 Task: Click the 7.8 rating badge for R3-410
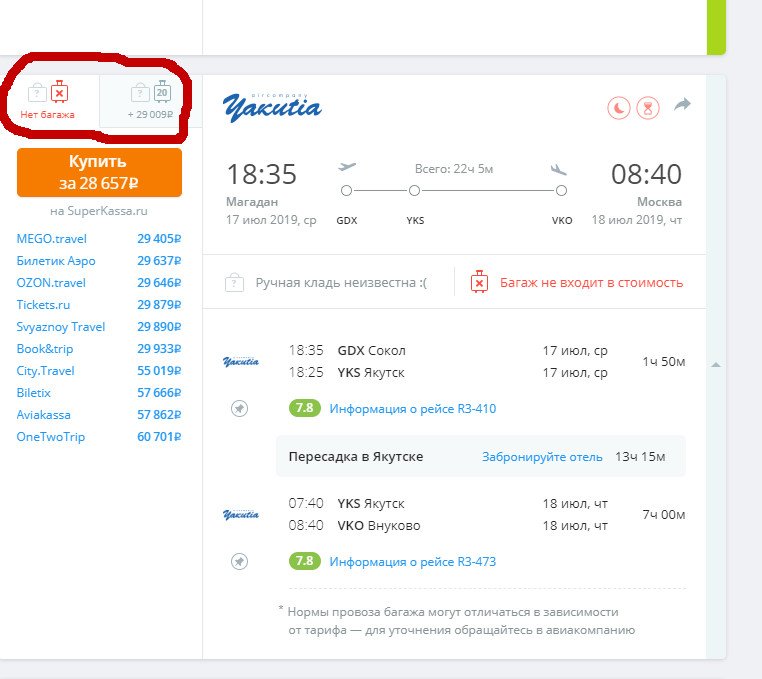305,408
